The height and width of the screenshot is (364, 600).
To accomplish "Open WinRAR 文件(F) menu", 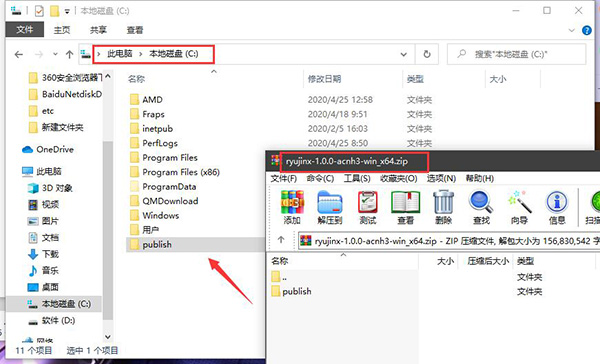I will coord(284,178).
